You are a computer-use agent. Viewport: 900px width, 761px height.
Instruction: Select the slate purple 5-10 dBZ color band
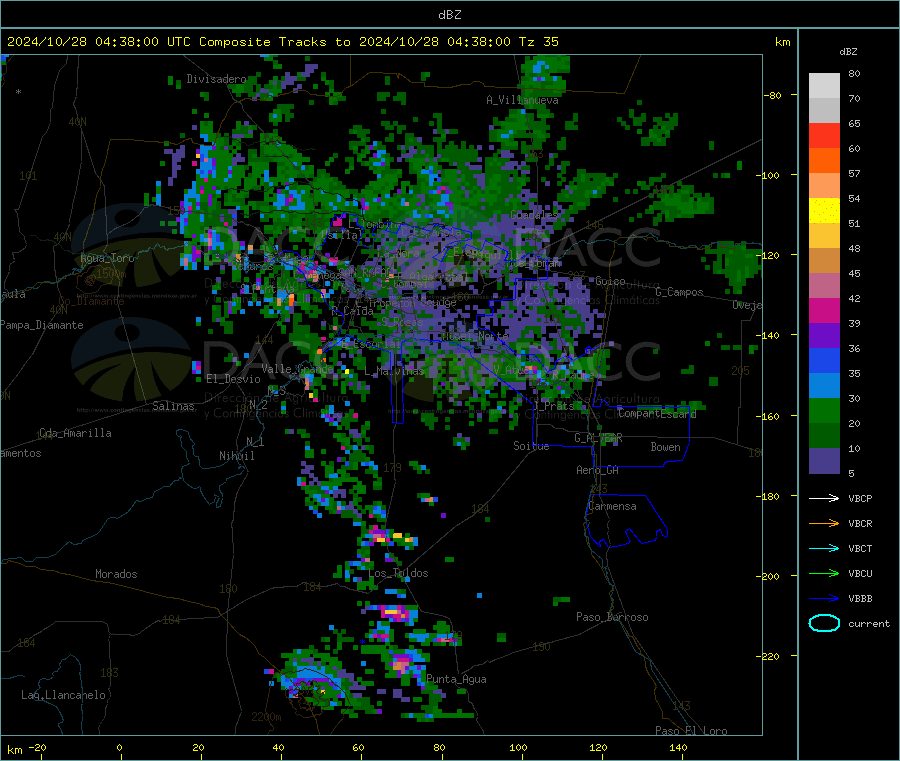tap(824, 461)
